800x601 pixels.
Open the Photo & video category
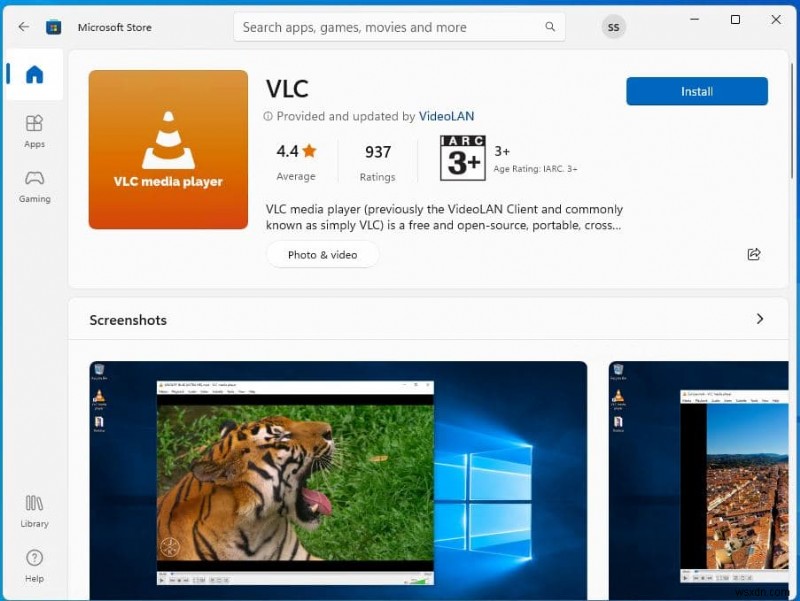[x=322, y=254]
